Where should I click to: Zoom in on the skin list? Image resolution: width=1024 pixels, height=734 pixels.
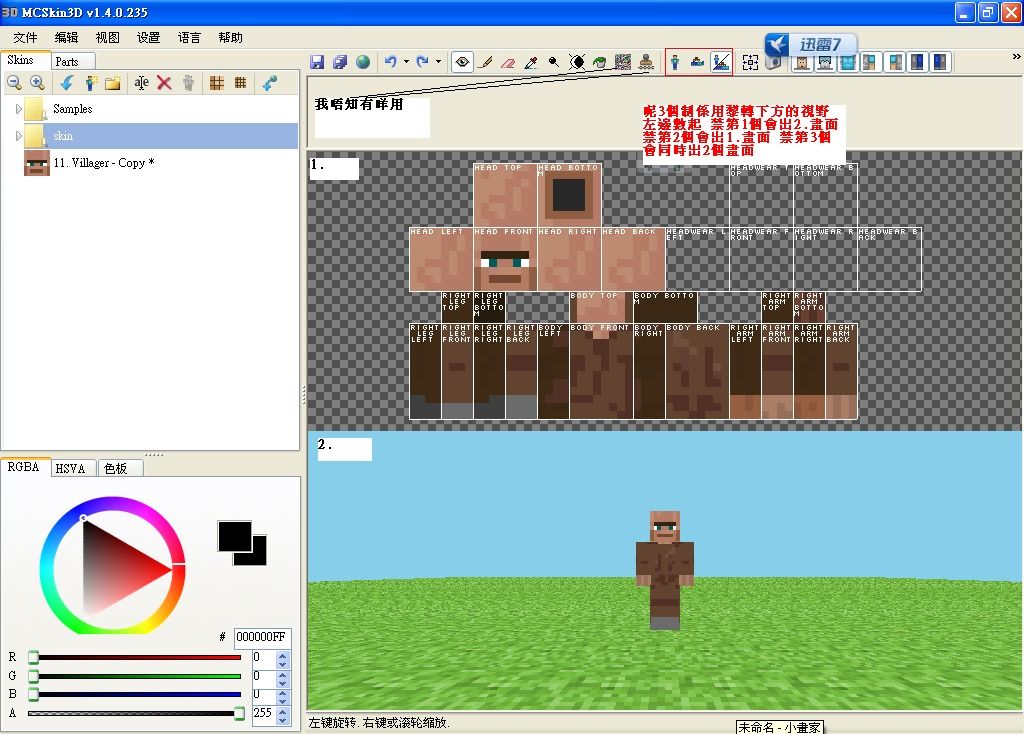coord(37,83)
